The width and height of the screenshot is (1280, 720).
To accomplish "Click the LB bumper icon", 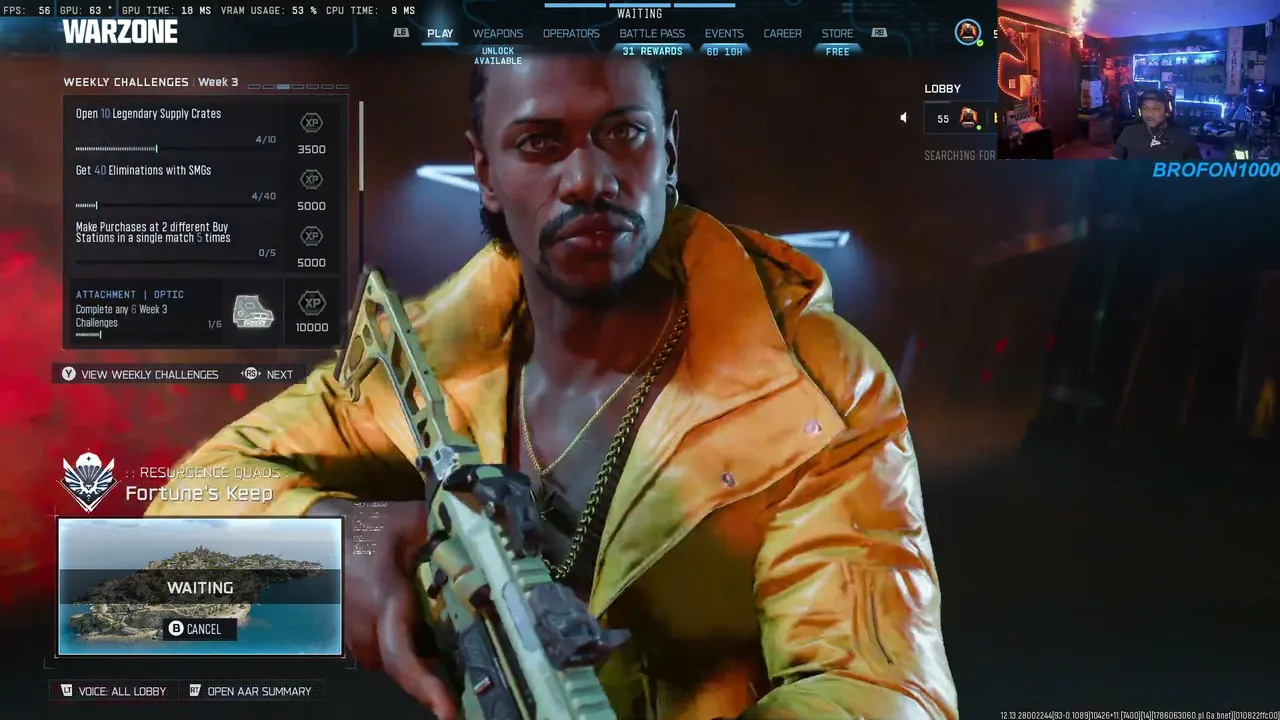I will (402, 33).
